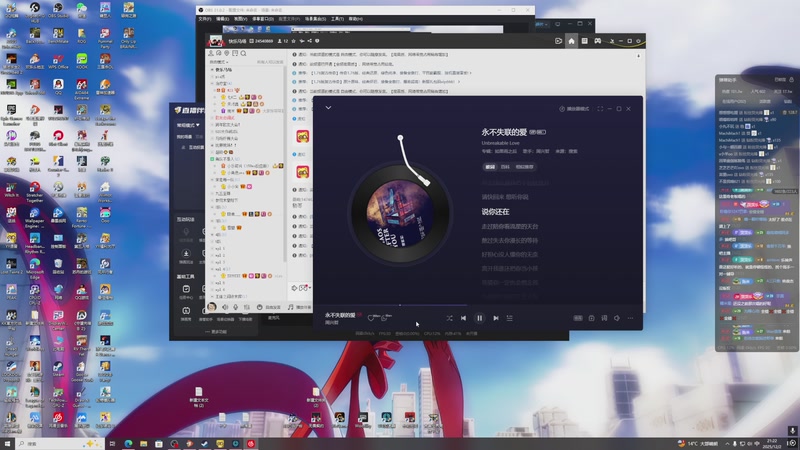Click the sound quality badge in player bar
Viewport: 800px width, 450px height.
578,318
